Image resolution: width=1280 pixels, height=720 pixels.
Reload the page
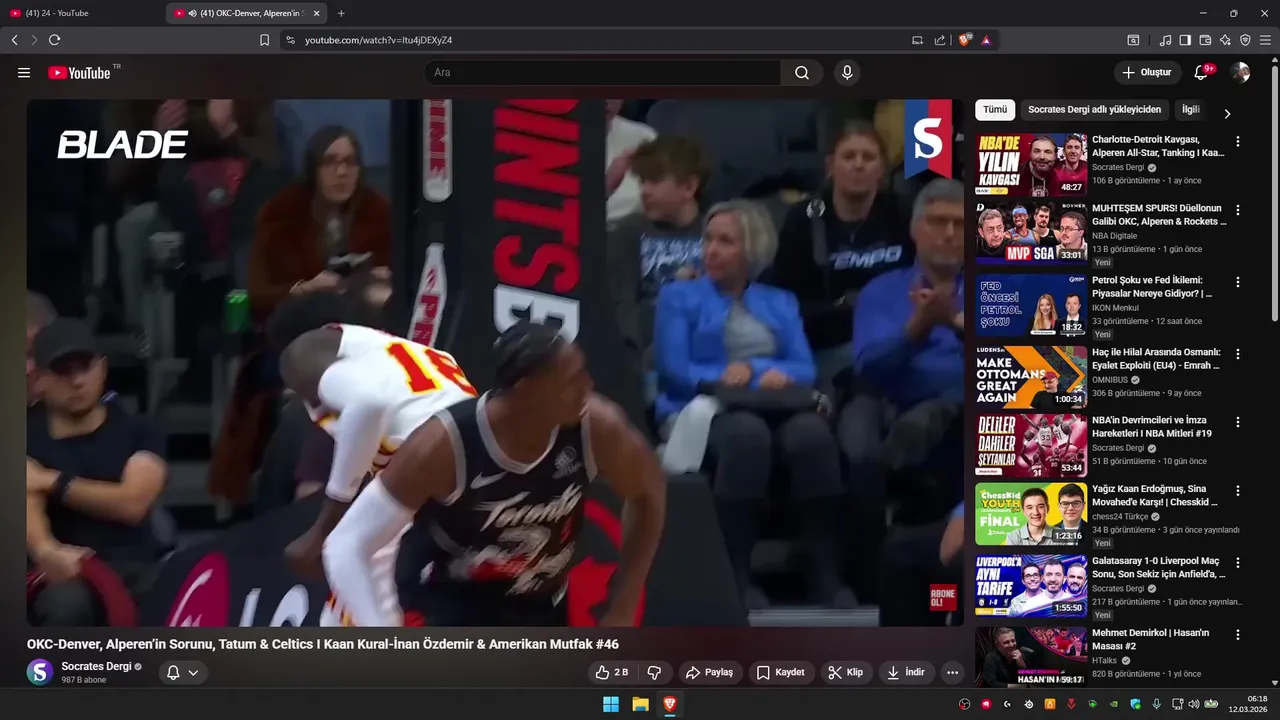(54, 40)
